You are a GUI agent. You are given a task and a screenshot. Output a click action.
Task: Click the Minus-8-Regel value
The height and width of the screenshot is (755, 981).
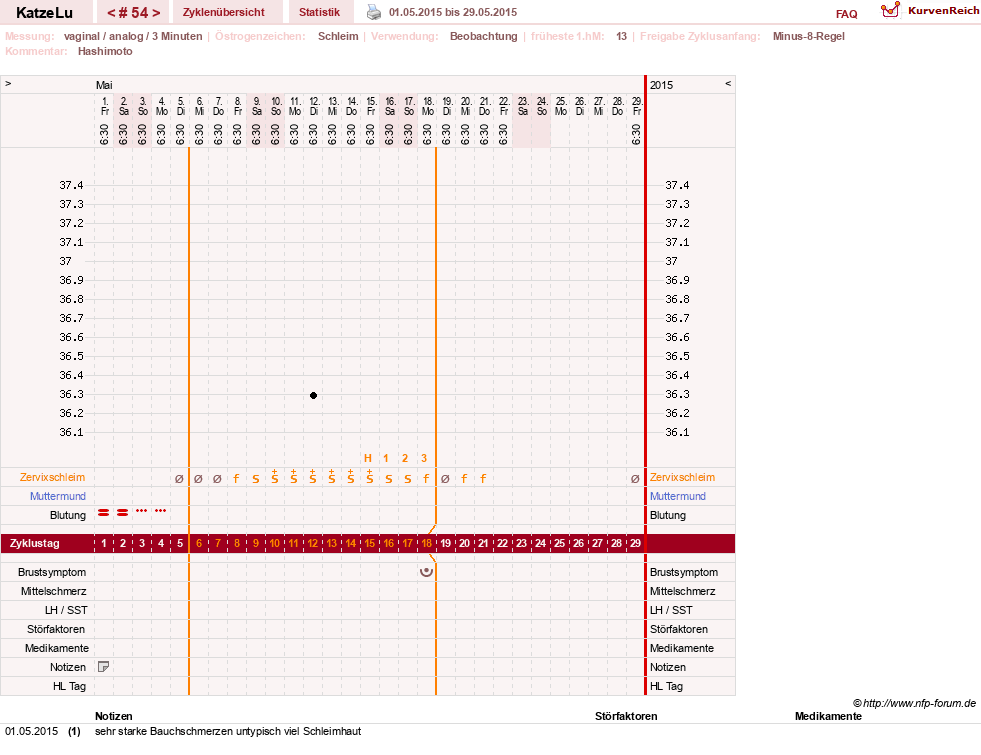[x=808, y=36]
